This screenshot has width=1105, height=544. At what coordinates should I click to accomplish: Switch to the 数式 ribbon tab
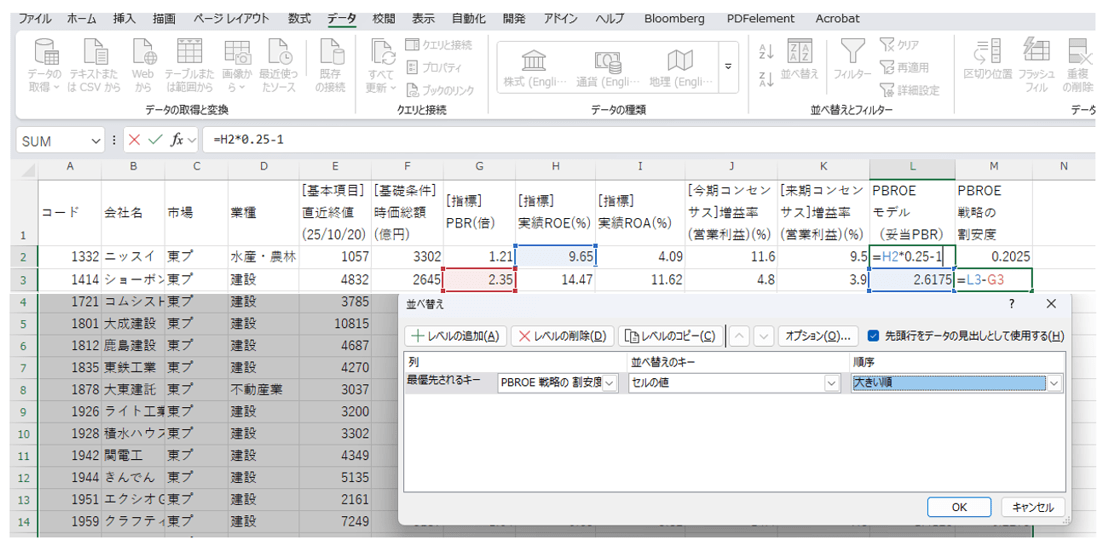pos(299,18)
